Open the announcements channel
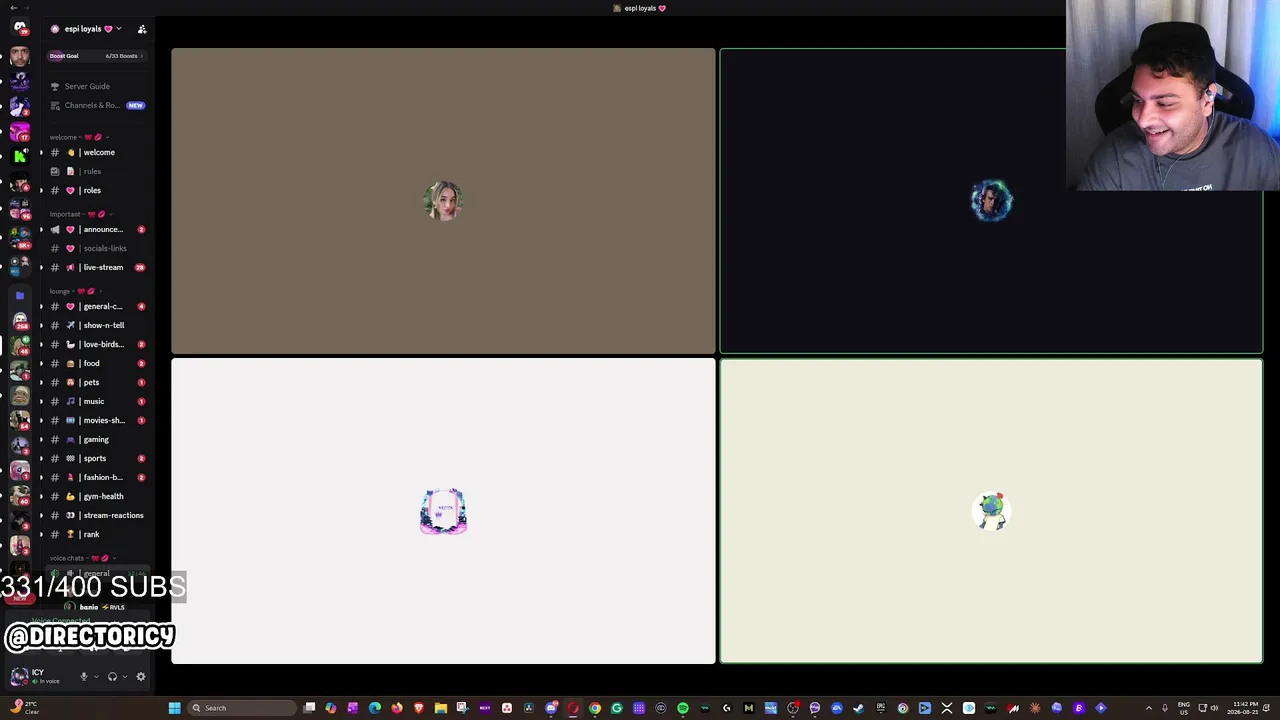1280x720 pixels. (96, 229)
